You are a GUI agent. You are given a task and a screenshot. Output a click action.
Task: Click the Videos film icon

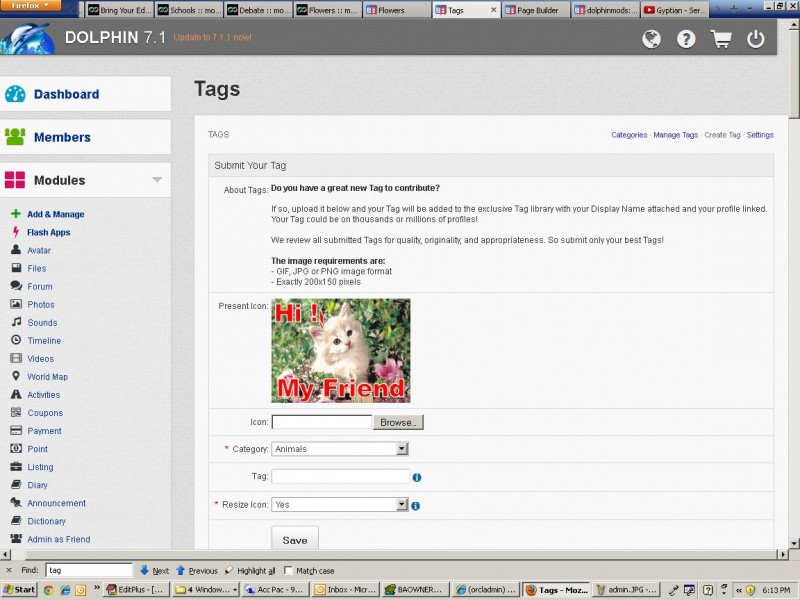[x=16, y=358]
